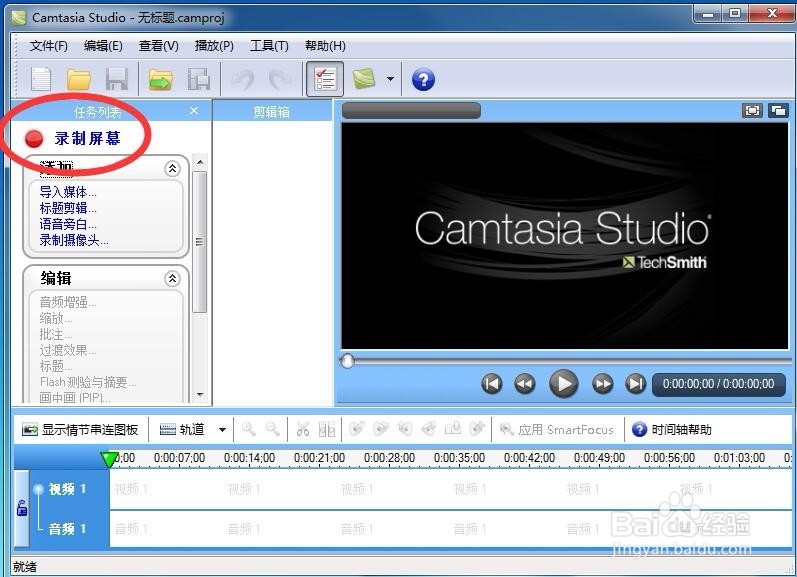Viewport: 797px width, 577px height.
Task: Click the 0:00:00;00 time display
Action: pos(718,384)
